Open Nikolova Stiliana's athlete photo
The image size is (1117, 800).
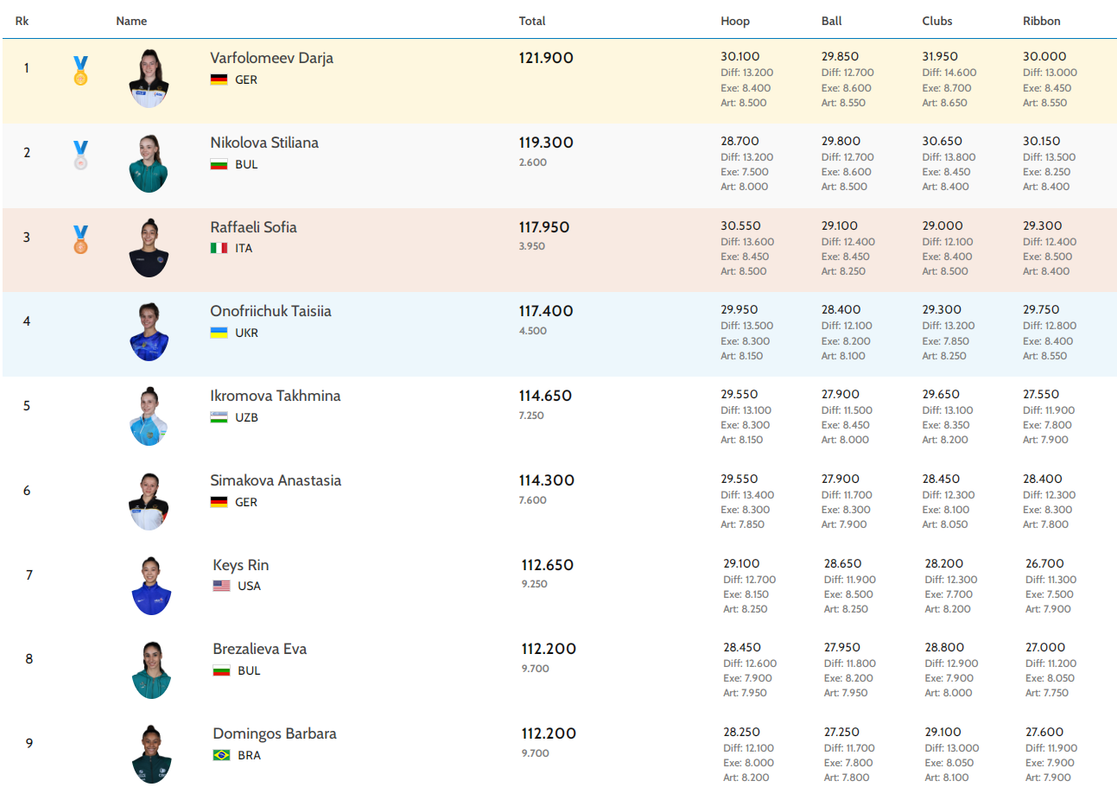(149, 163)
